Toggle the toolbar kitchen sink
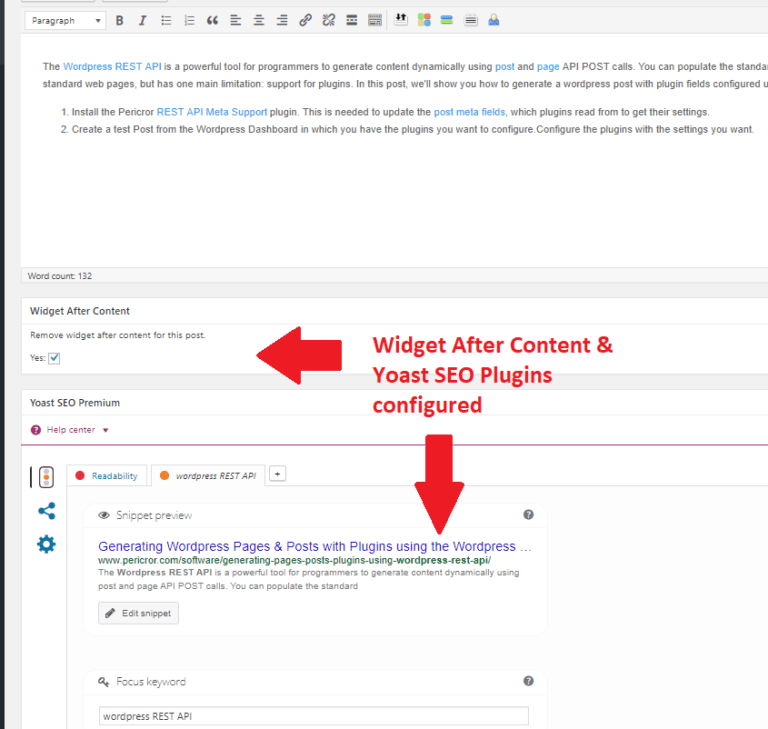This screenshot has height=729, width=768. [x=375, y=21]
